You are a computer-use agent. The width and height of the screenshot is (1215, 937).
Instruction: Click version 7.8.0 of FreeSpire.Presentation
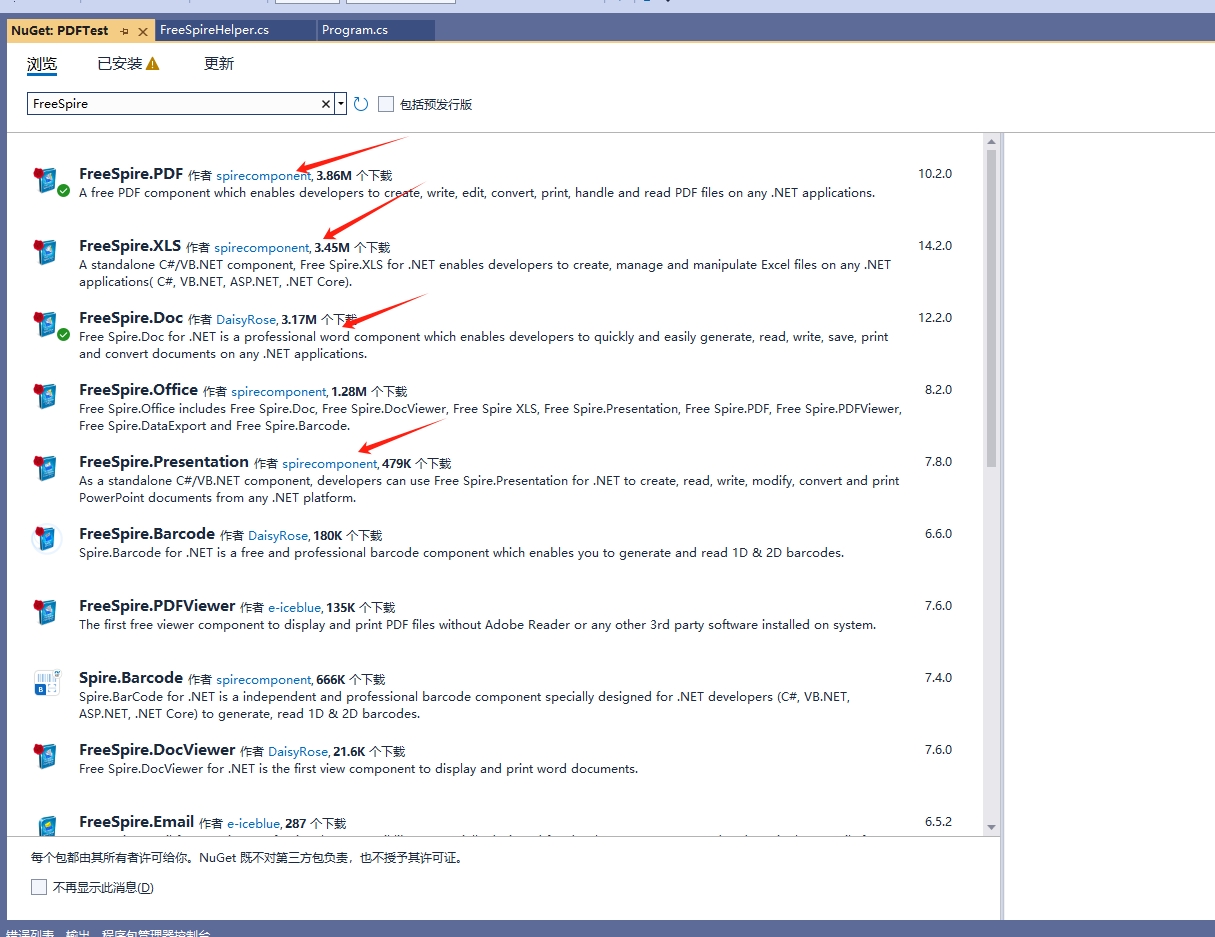[938, 462]
